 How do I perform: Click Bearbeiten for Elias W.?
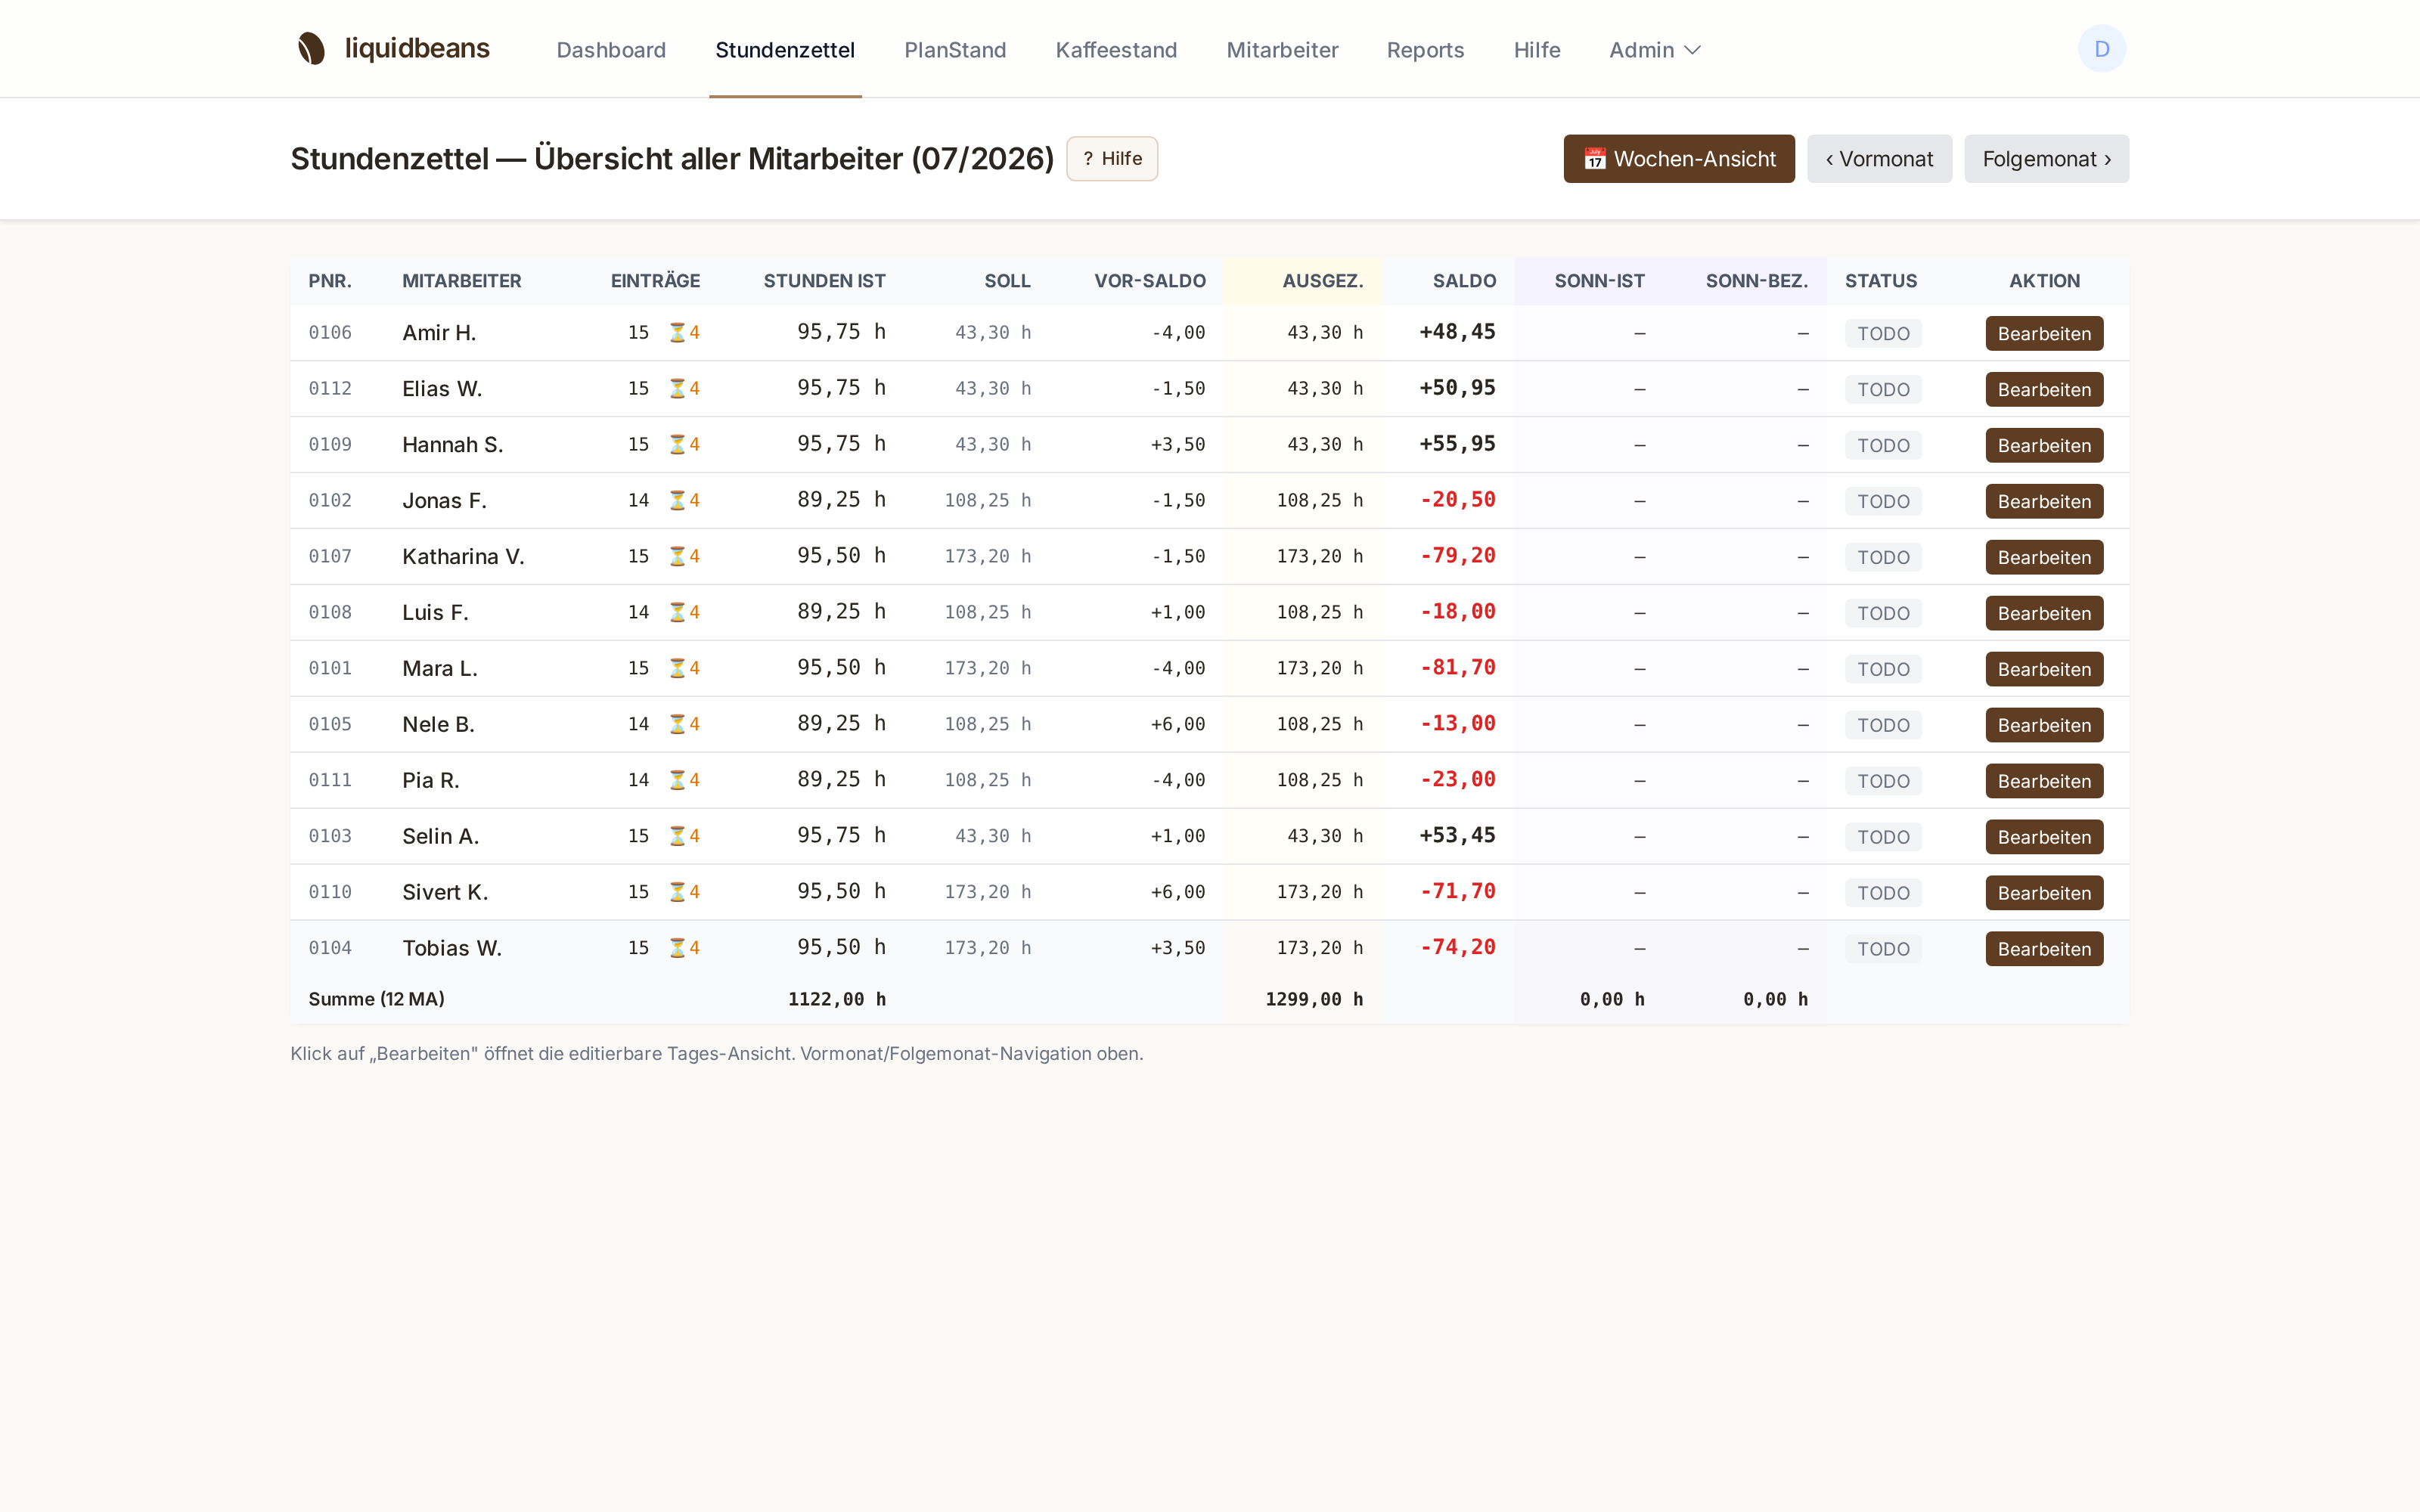tap(2044, 390)
